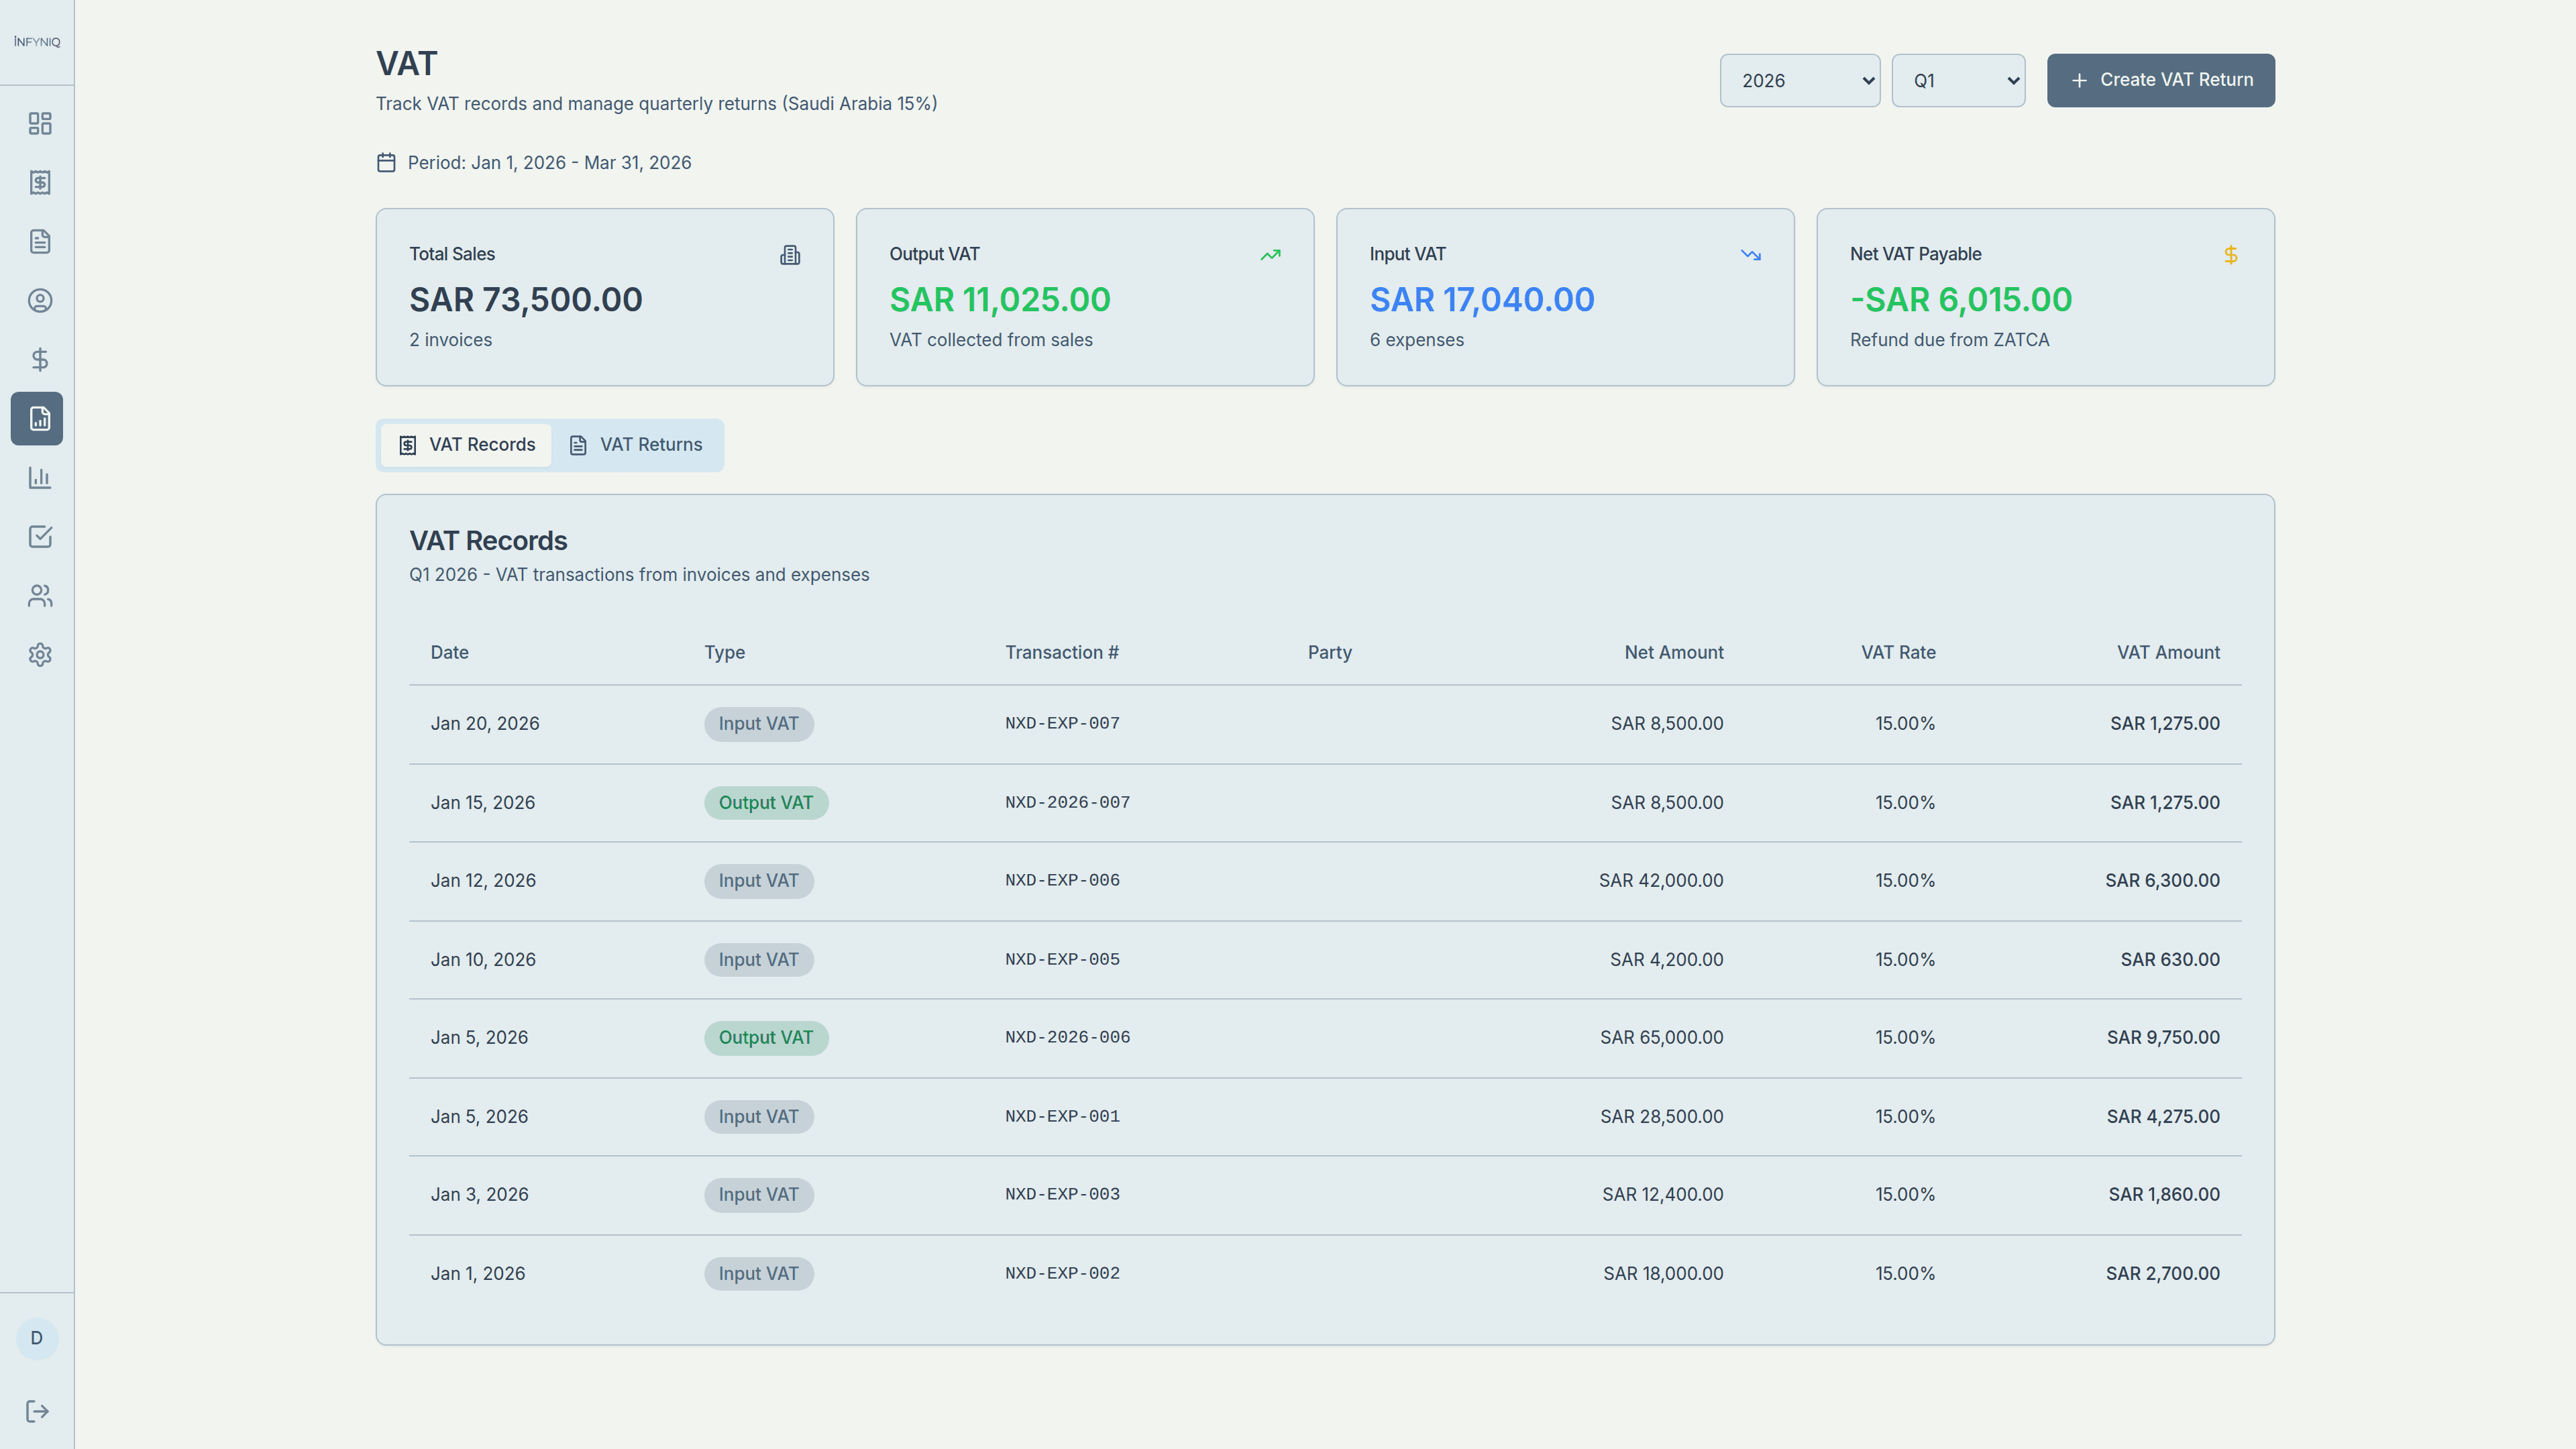Open the team members icon in sidebar
The height and width of the screenshot is (1449, 2576).
tap(40, 596)
